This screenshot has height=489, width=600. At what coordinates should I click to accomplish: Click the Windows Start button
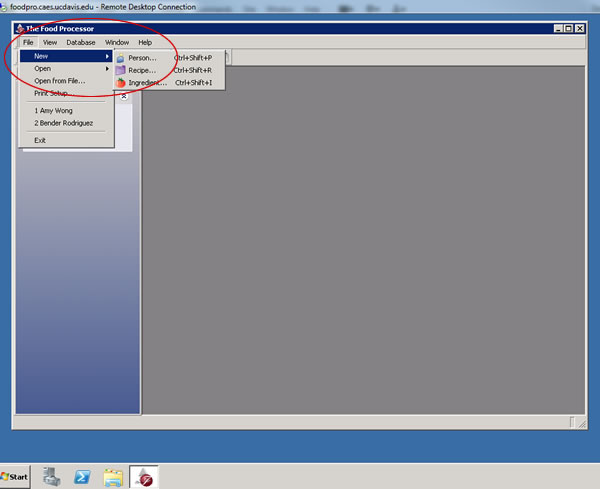click(15, 476)
